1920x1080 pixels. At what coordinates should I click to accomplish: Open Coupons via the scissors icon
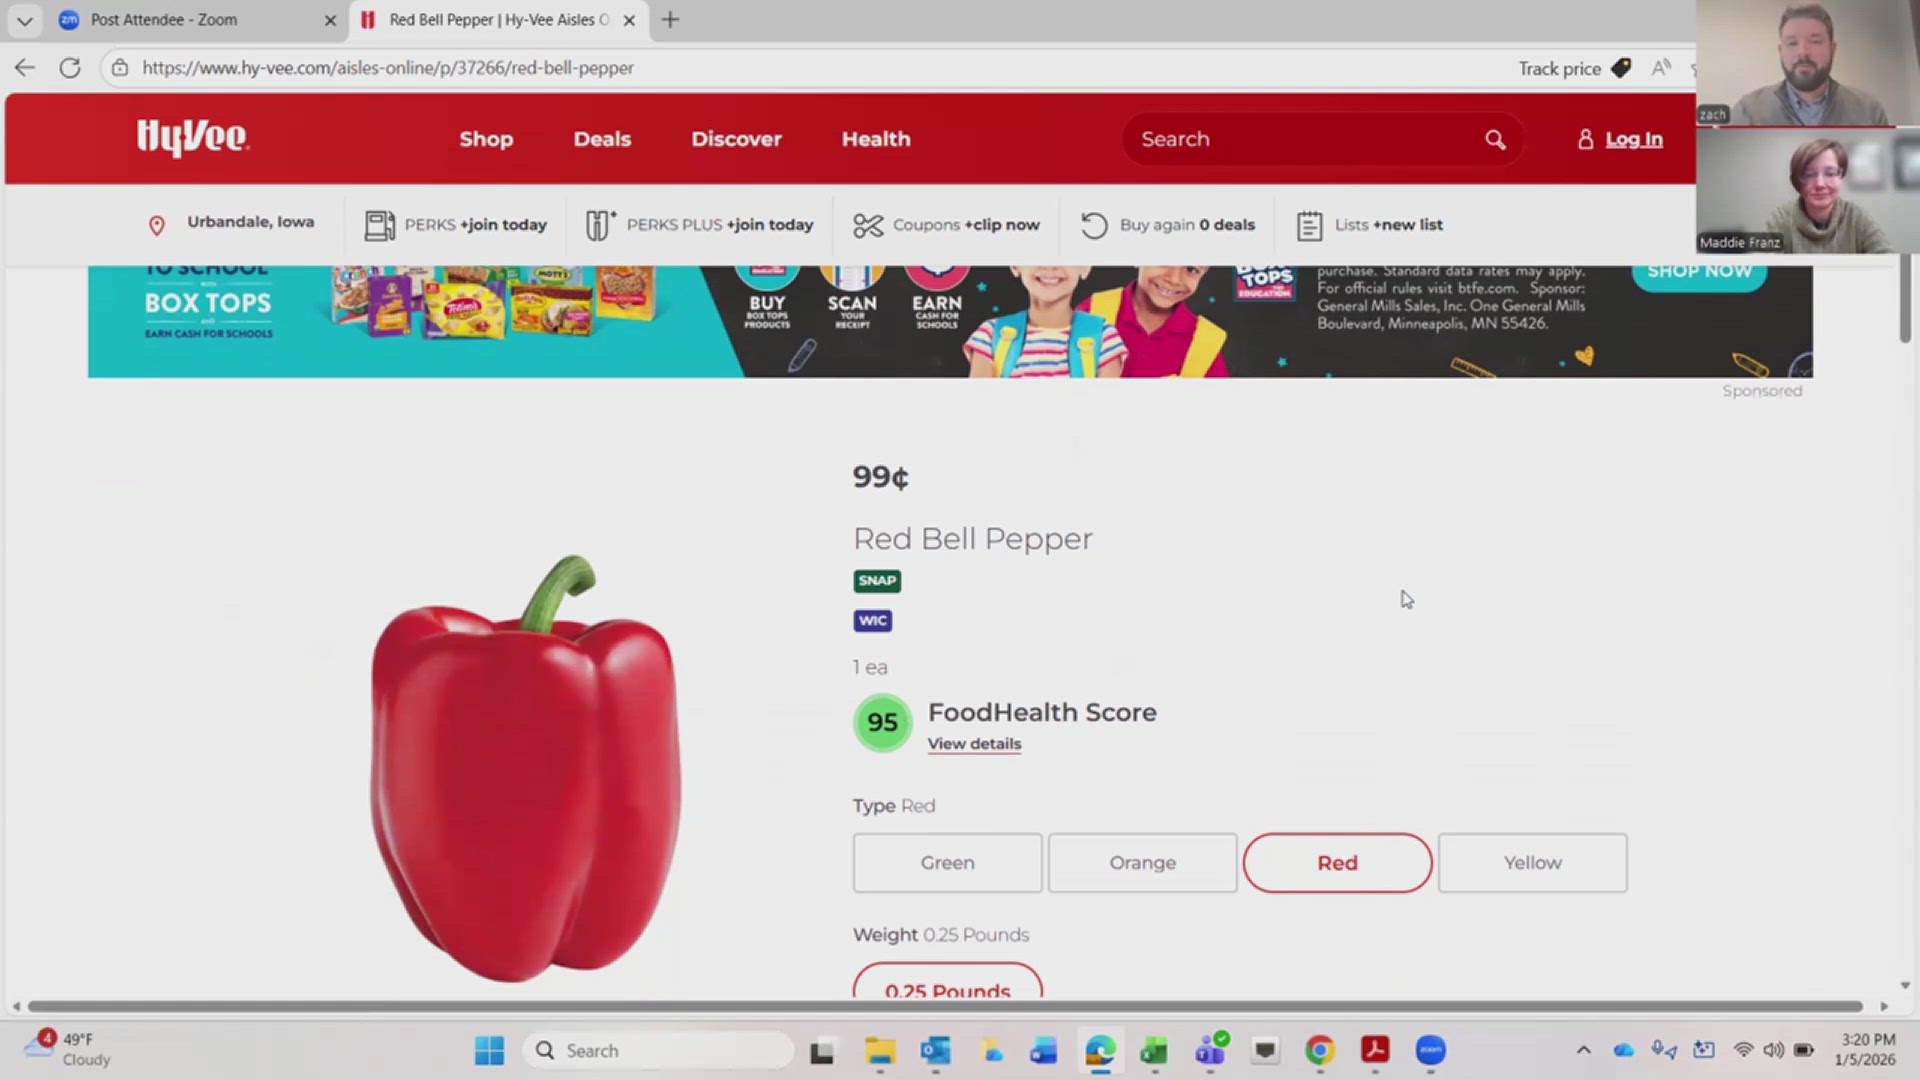(868, 225)
